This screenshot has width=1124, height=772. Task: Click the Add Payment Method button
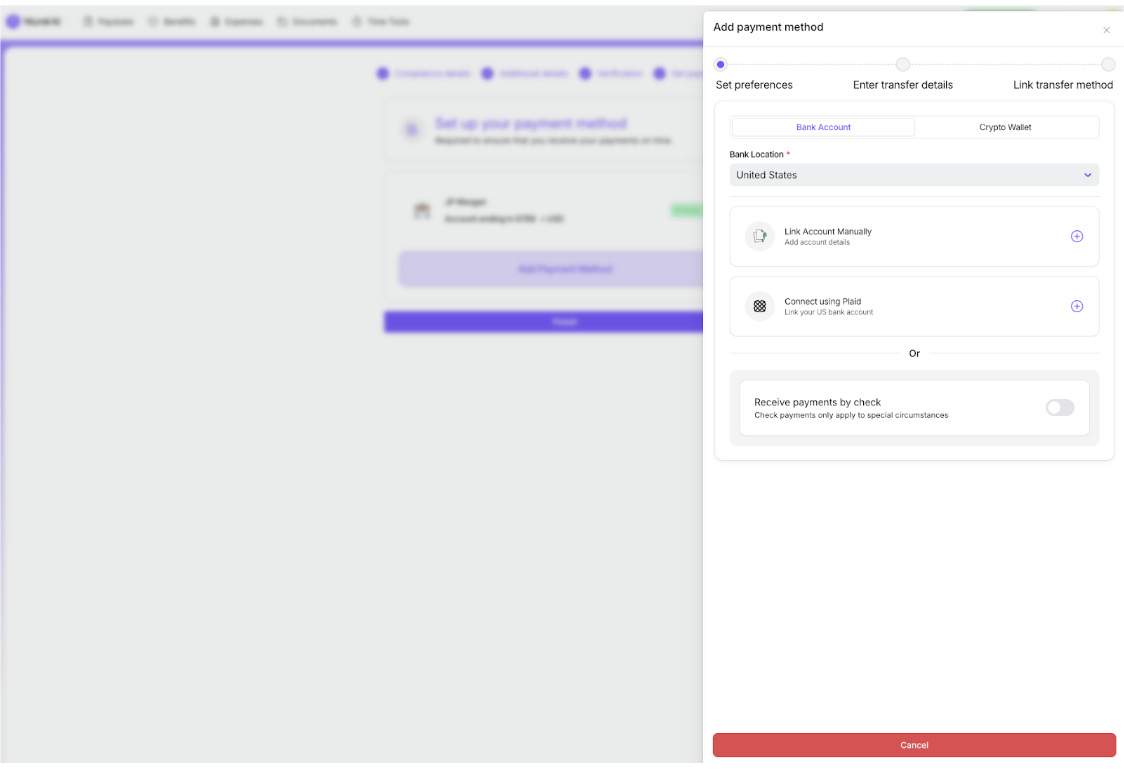pyautogui.click(x=564, y=269)
